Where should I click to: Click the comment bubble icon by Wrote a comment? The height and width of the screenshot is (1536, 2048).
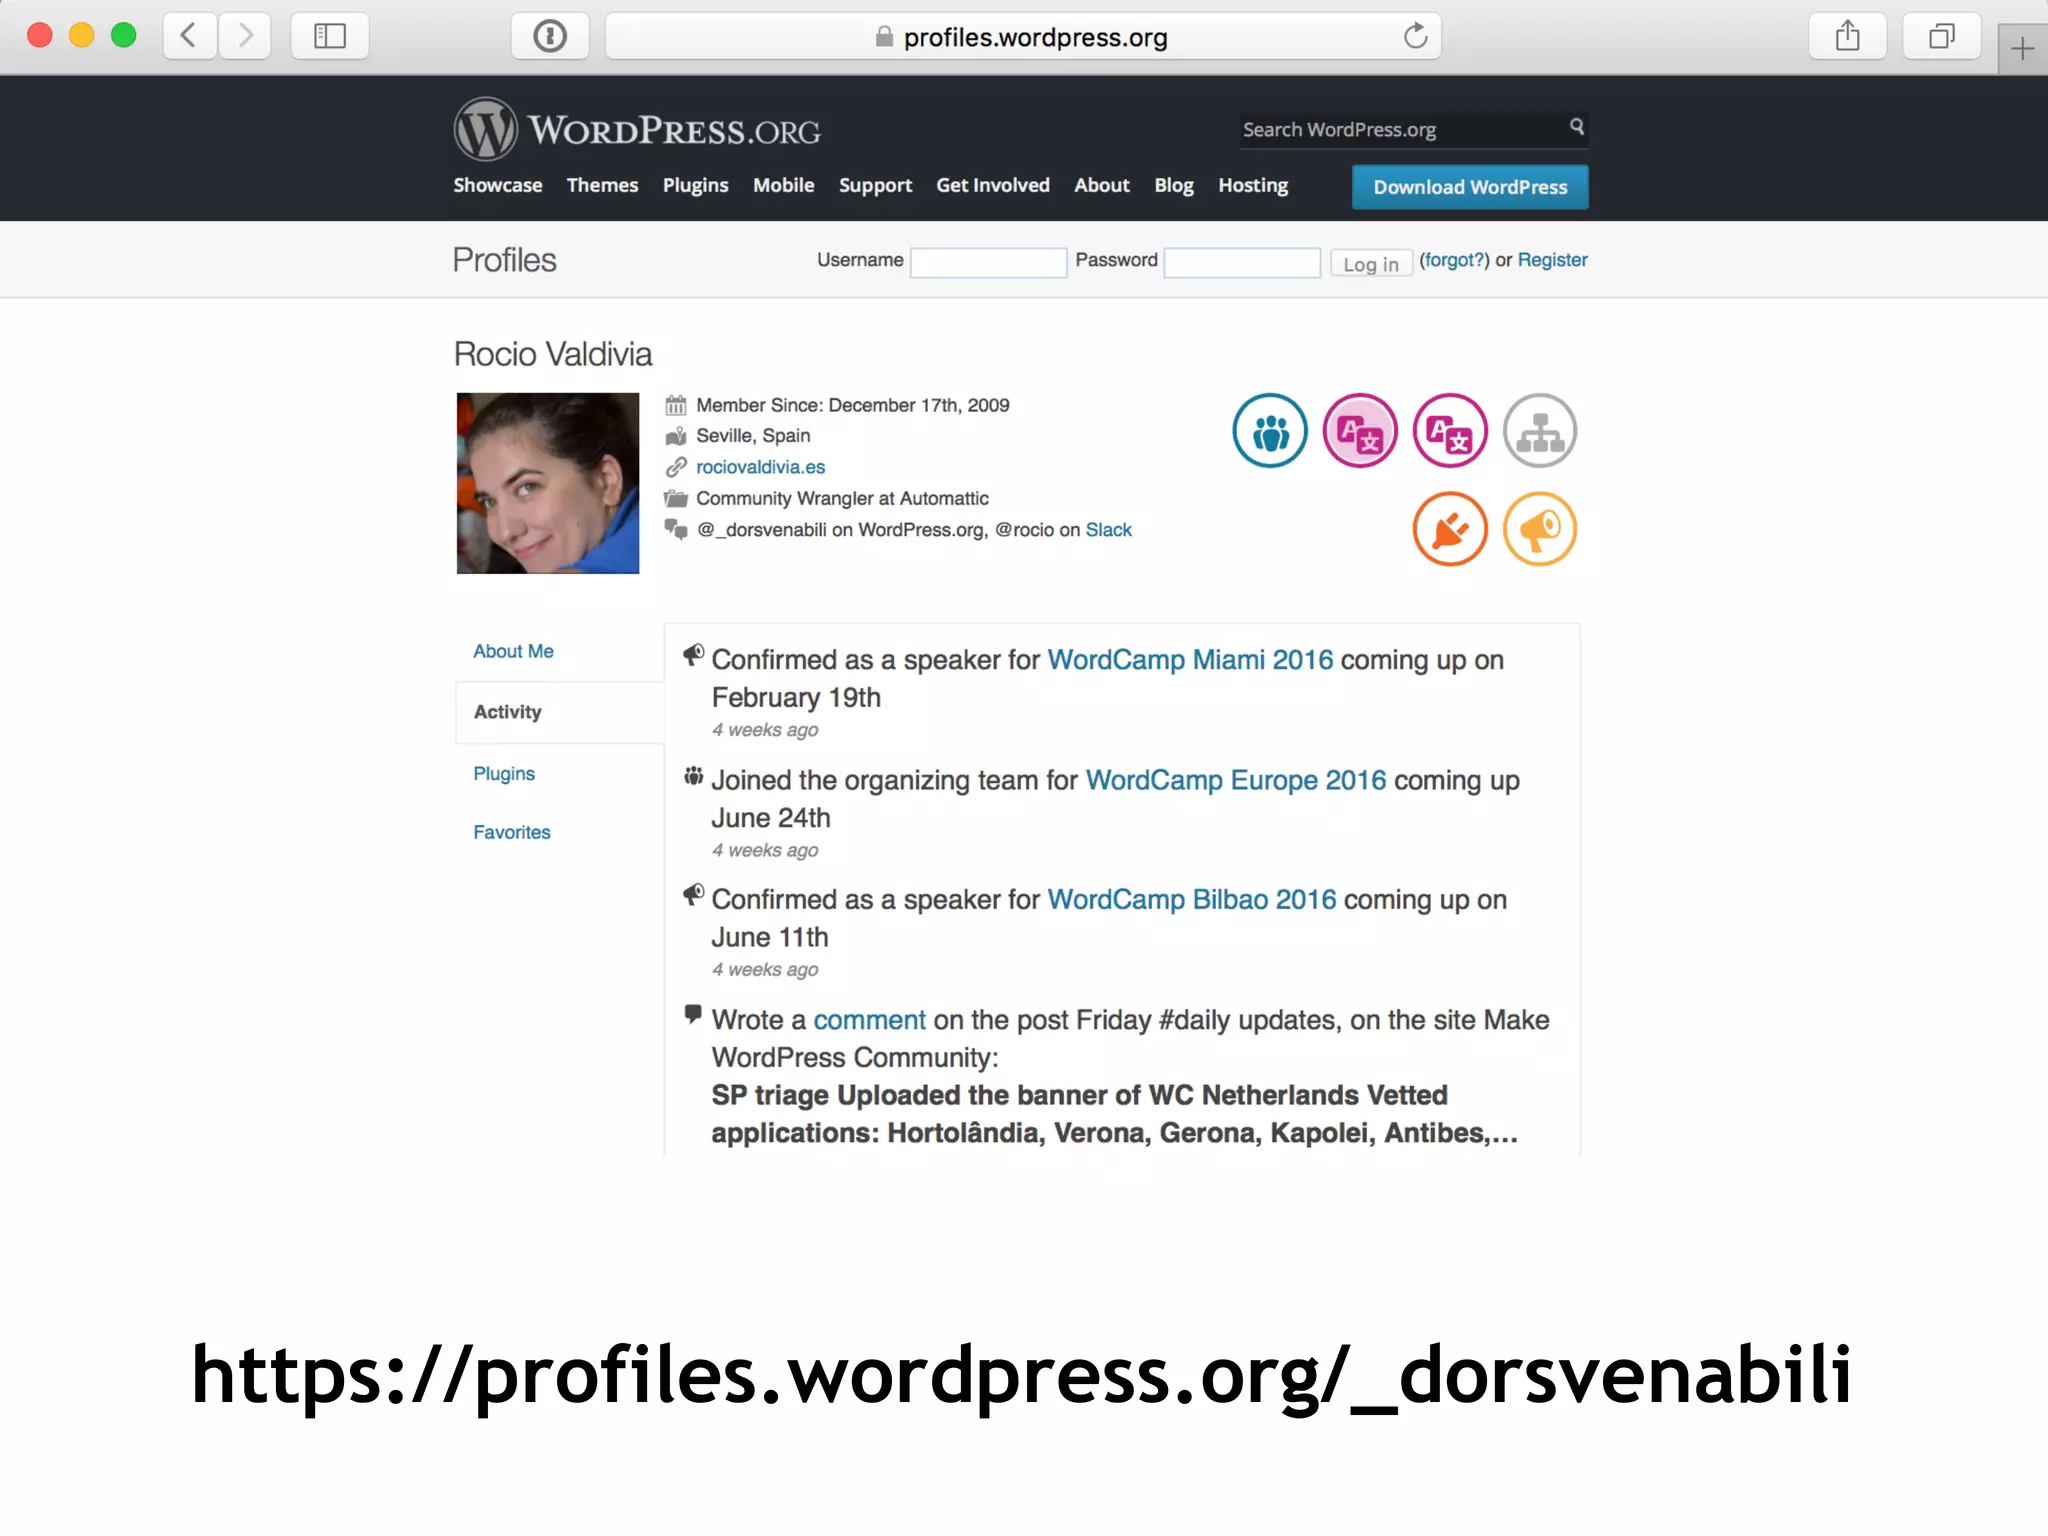(x=693, y=1015)
